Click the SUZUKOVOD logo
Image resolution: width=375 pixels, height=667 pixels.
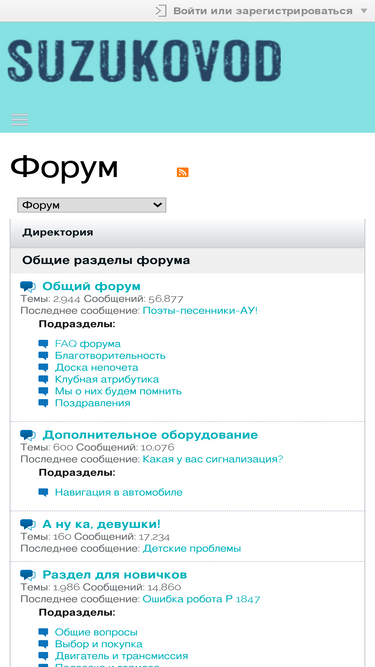[x=144, y=60]
